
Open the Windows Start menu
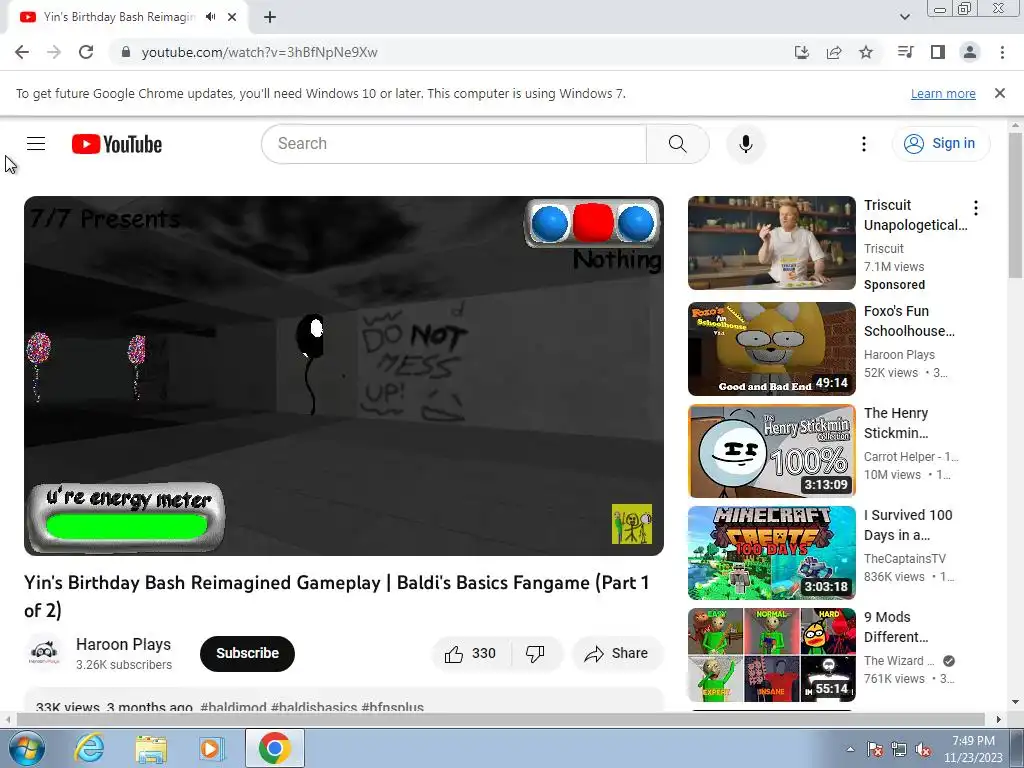point(26,748)
